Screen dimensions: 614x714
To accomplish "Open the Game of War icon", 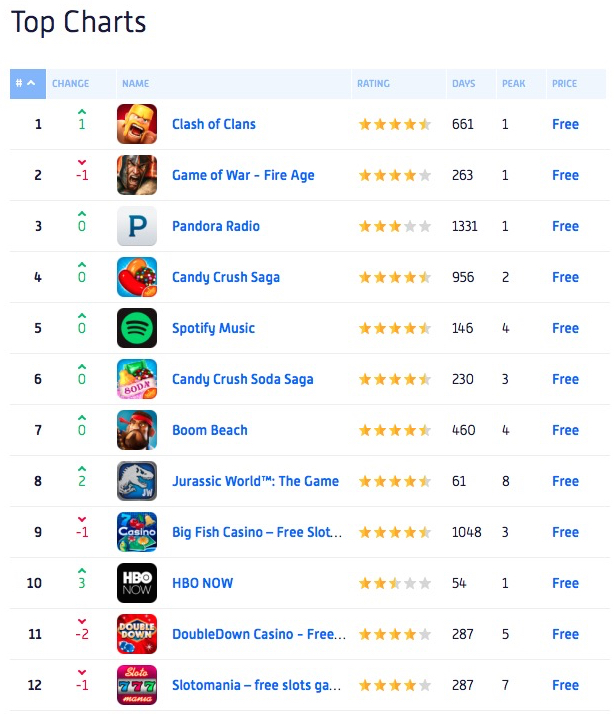I will [137, 175].
